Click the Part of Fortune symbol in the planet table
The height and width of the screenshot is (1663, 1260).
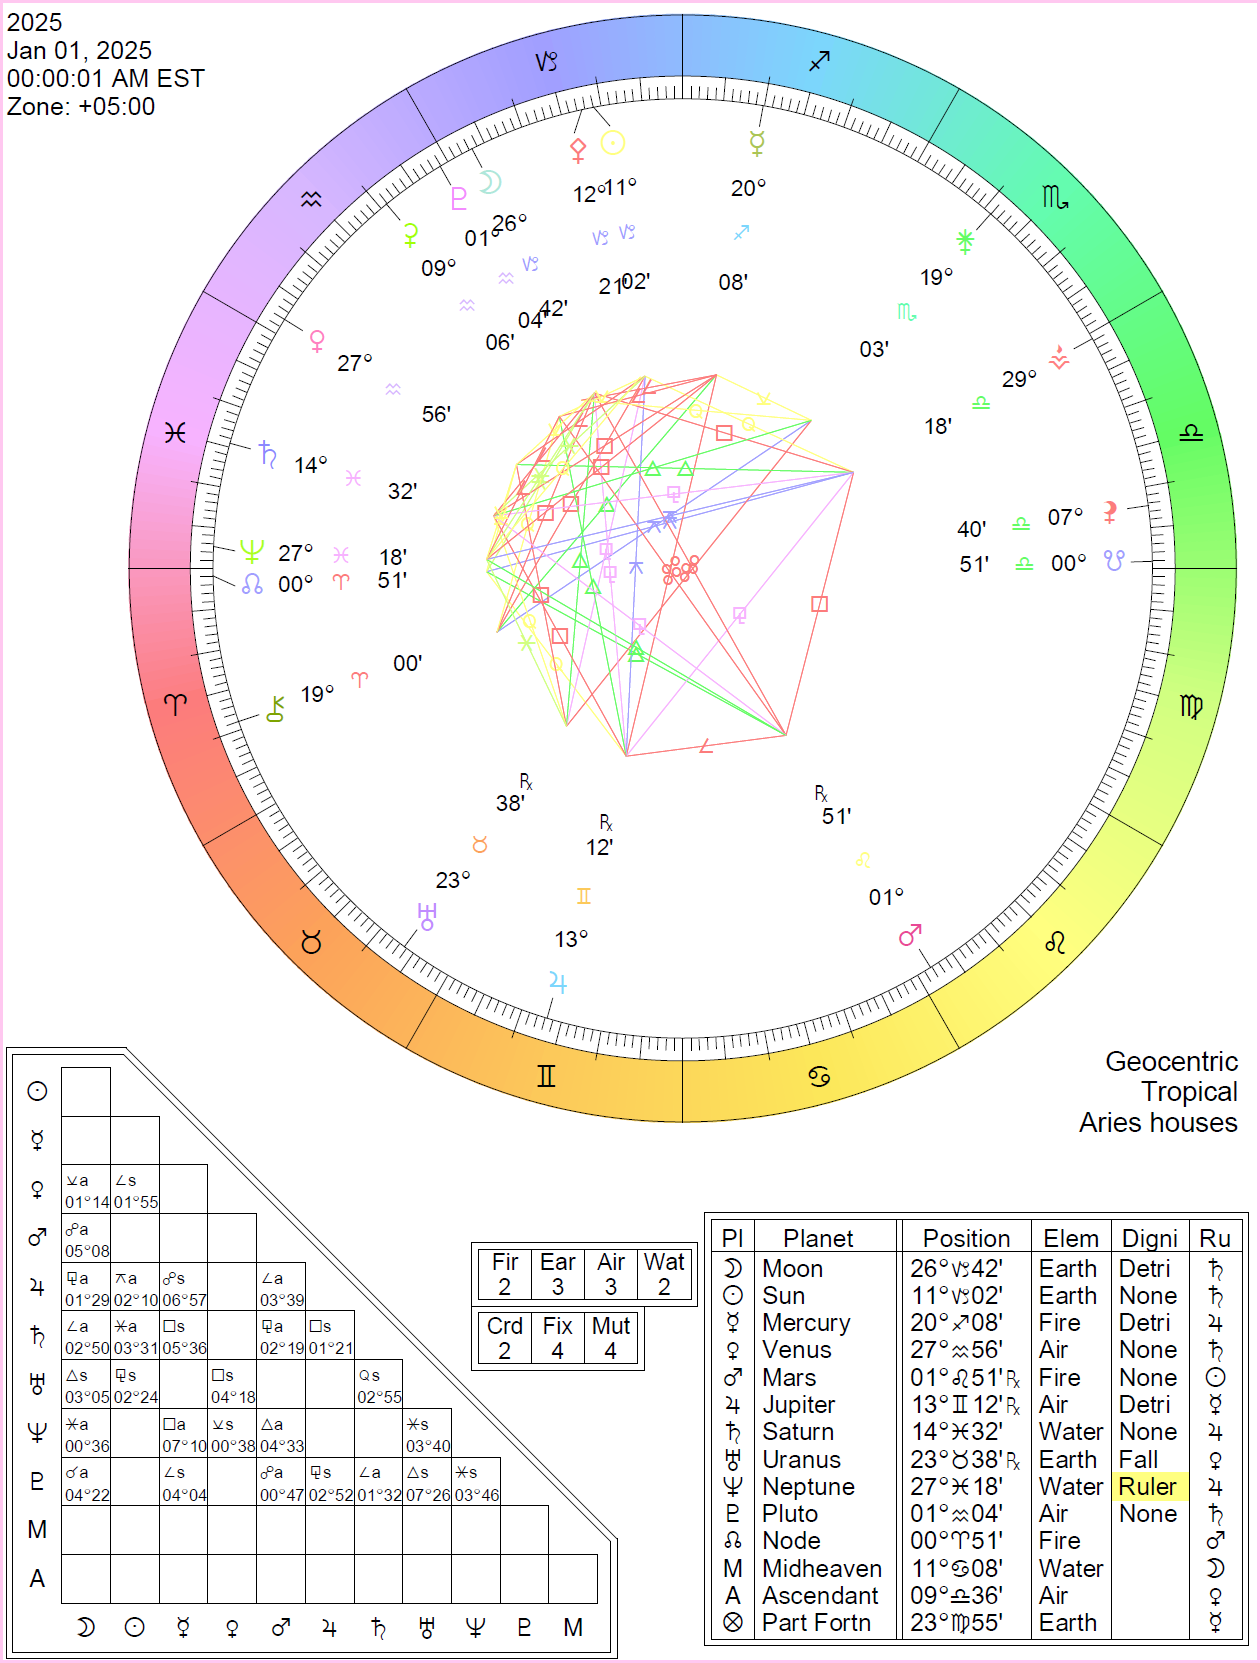[733, 1622]
